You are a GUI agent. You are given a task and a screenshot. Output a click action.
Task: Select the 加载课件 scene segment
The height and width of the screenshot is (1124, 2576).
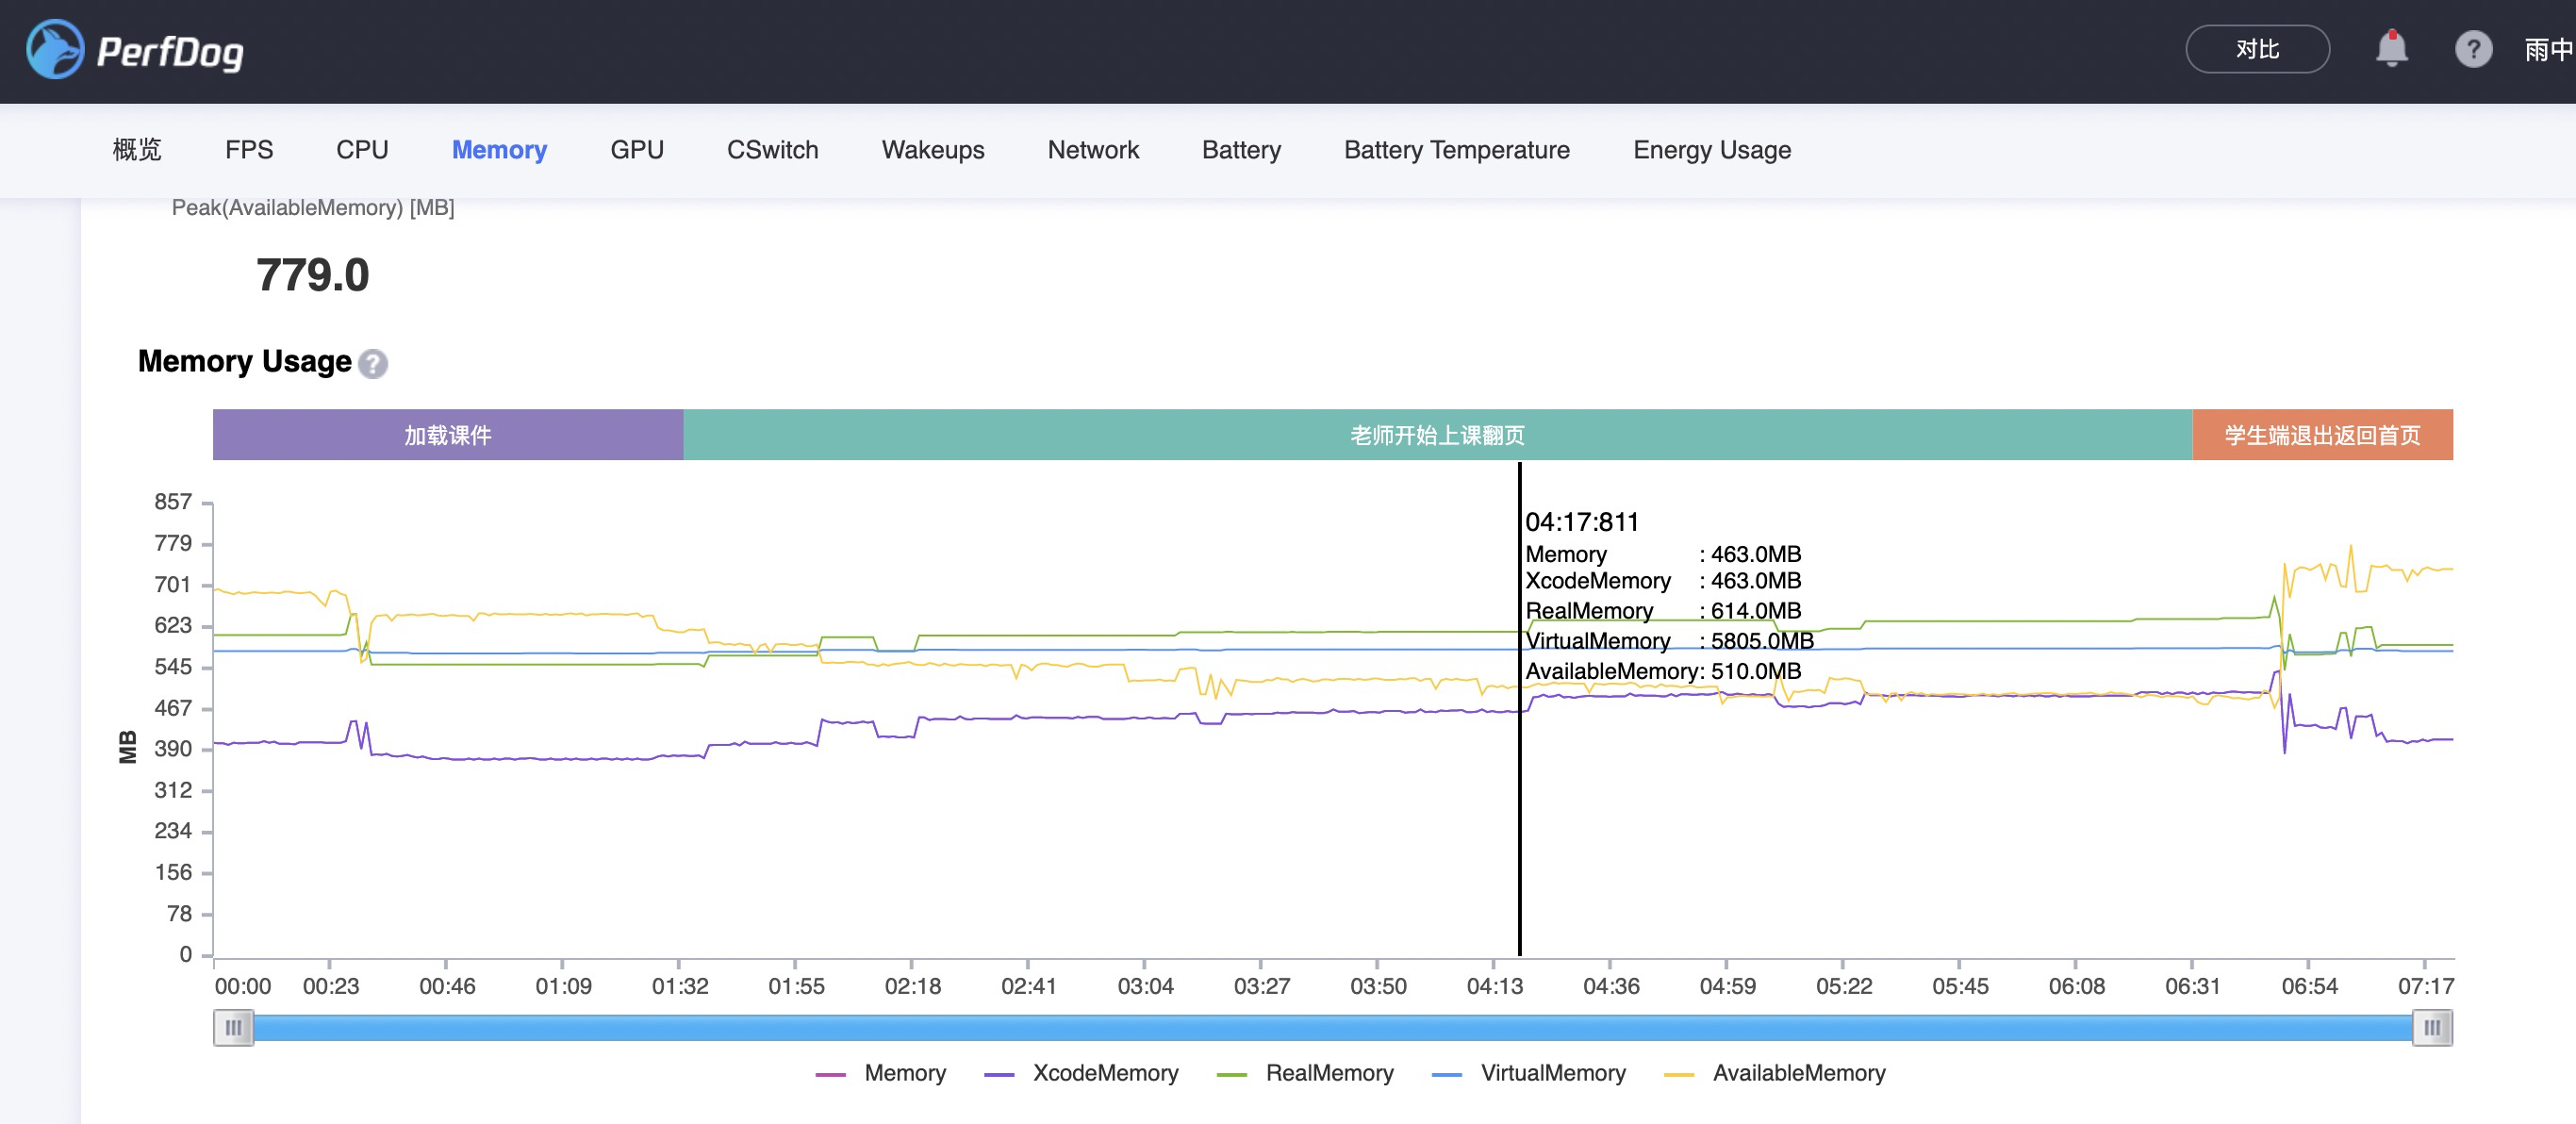[x=448, y=435]
